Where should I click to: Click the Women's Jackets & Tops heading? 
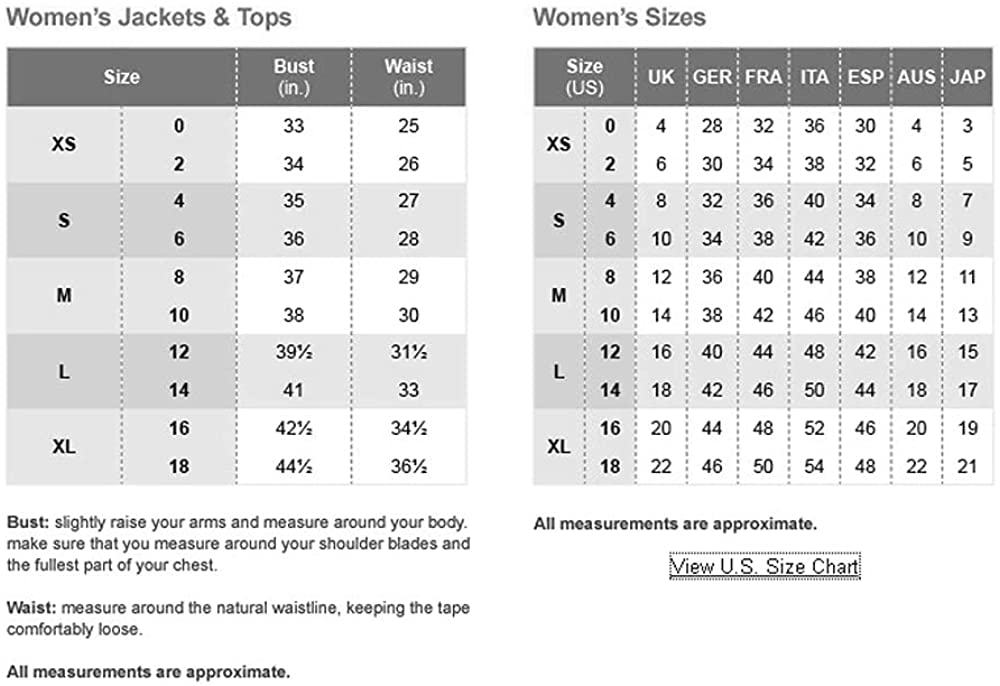[x=149, y=17]
